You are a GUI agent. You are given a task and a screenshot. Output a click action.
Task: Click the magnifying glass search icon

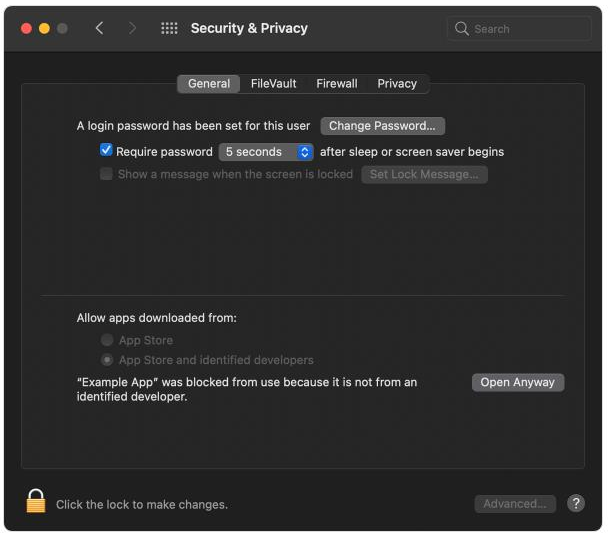(462, 29)
